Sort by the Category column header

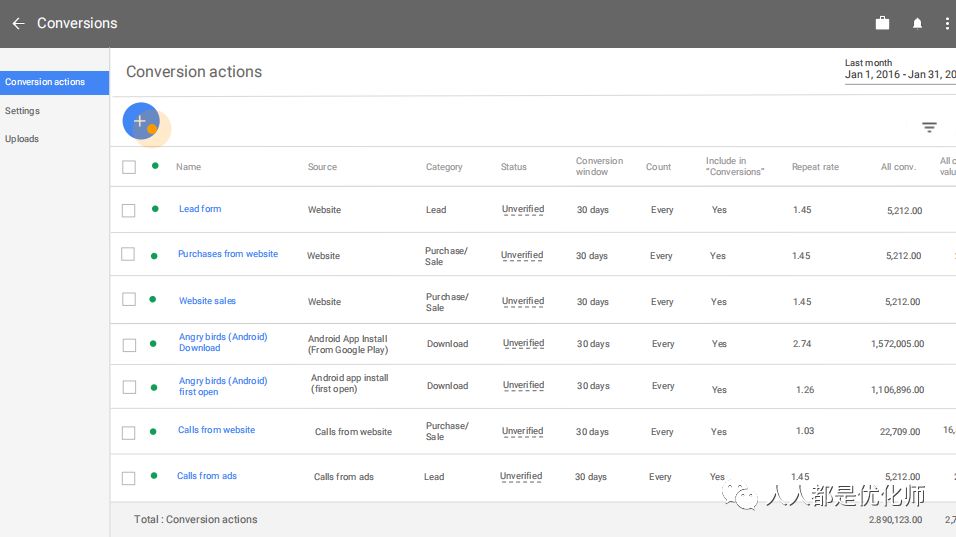pos(444,166)
